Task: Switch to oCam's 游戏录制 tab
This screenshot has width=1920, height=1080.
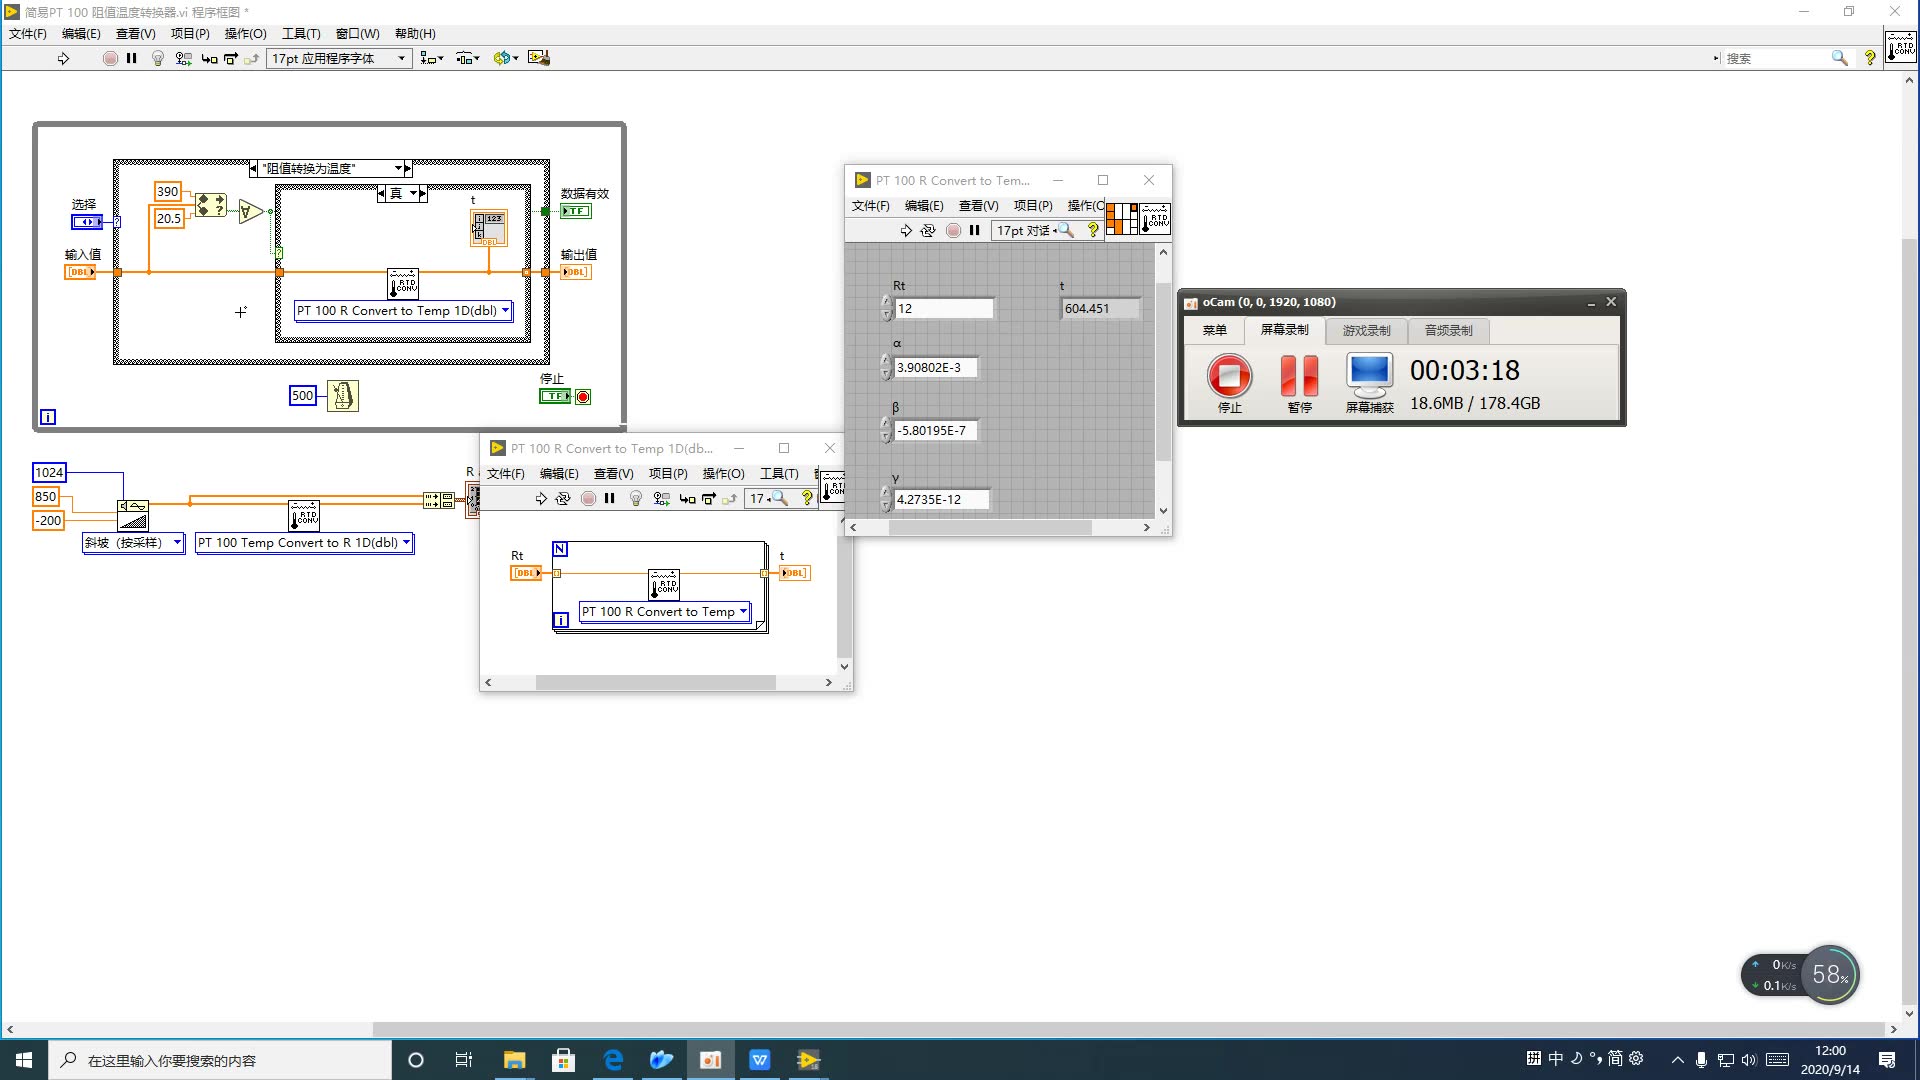Action: 1366,331
